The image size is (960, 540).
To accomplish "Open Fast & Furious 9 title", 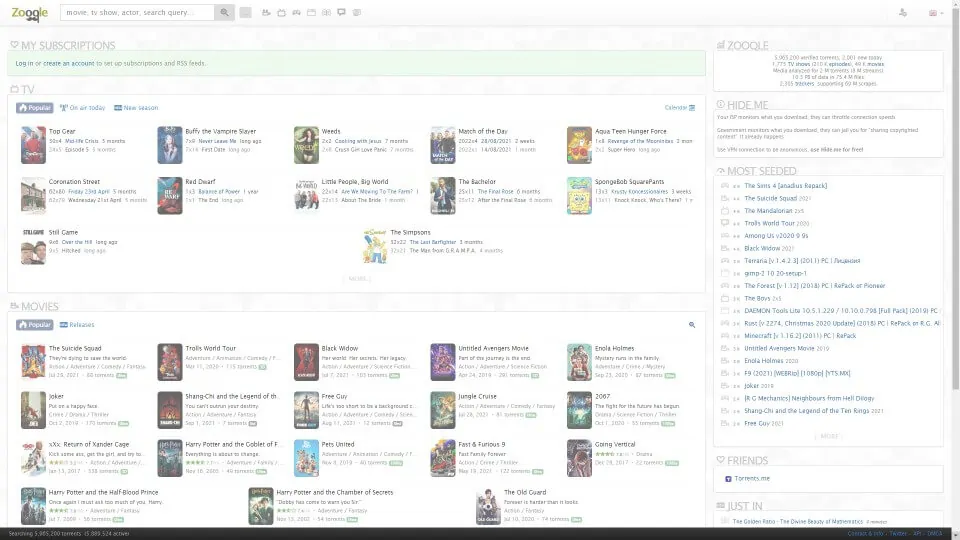I will (x=482, y=444).
